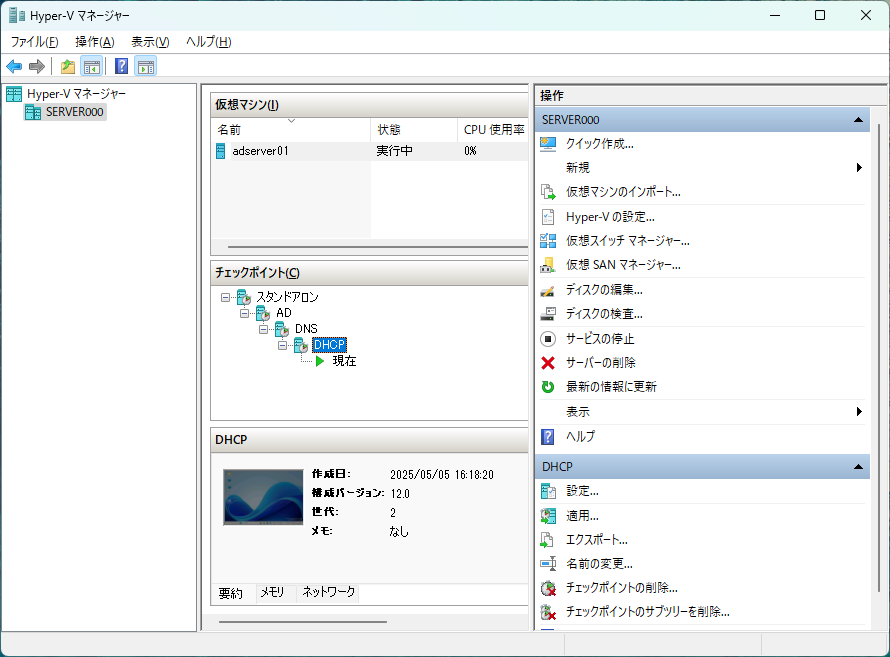Click the チェックポイントの削除... action link
The height and width of the screenshot is (657, 890).
coord(622,588)
